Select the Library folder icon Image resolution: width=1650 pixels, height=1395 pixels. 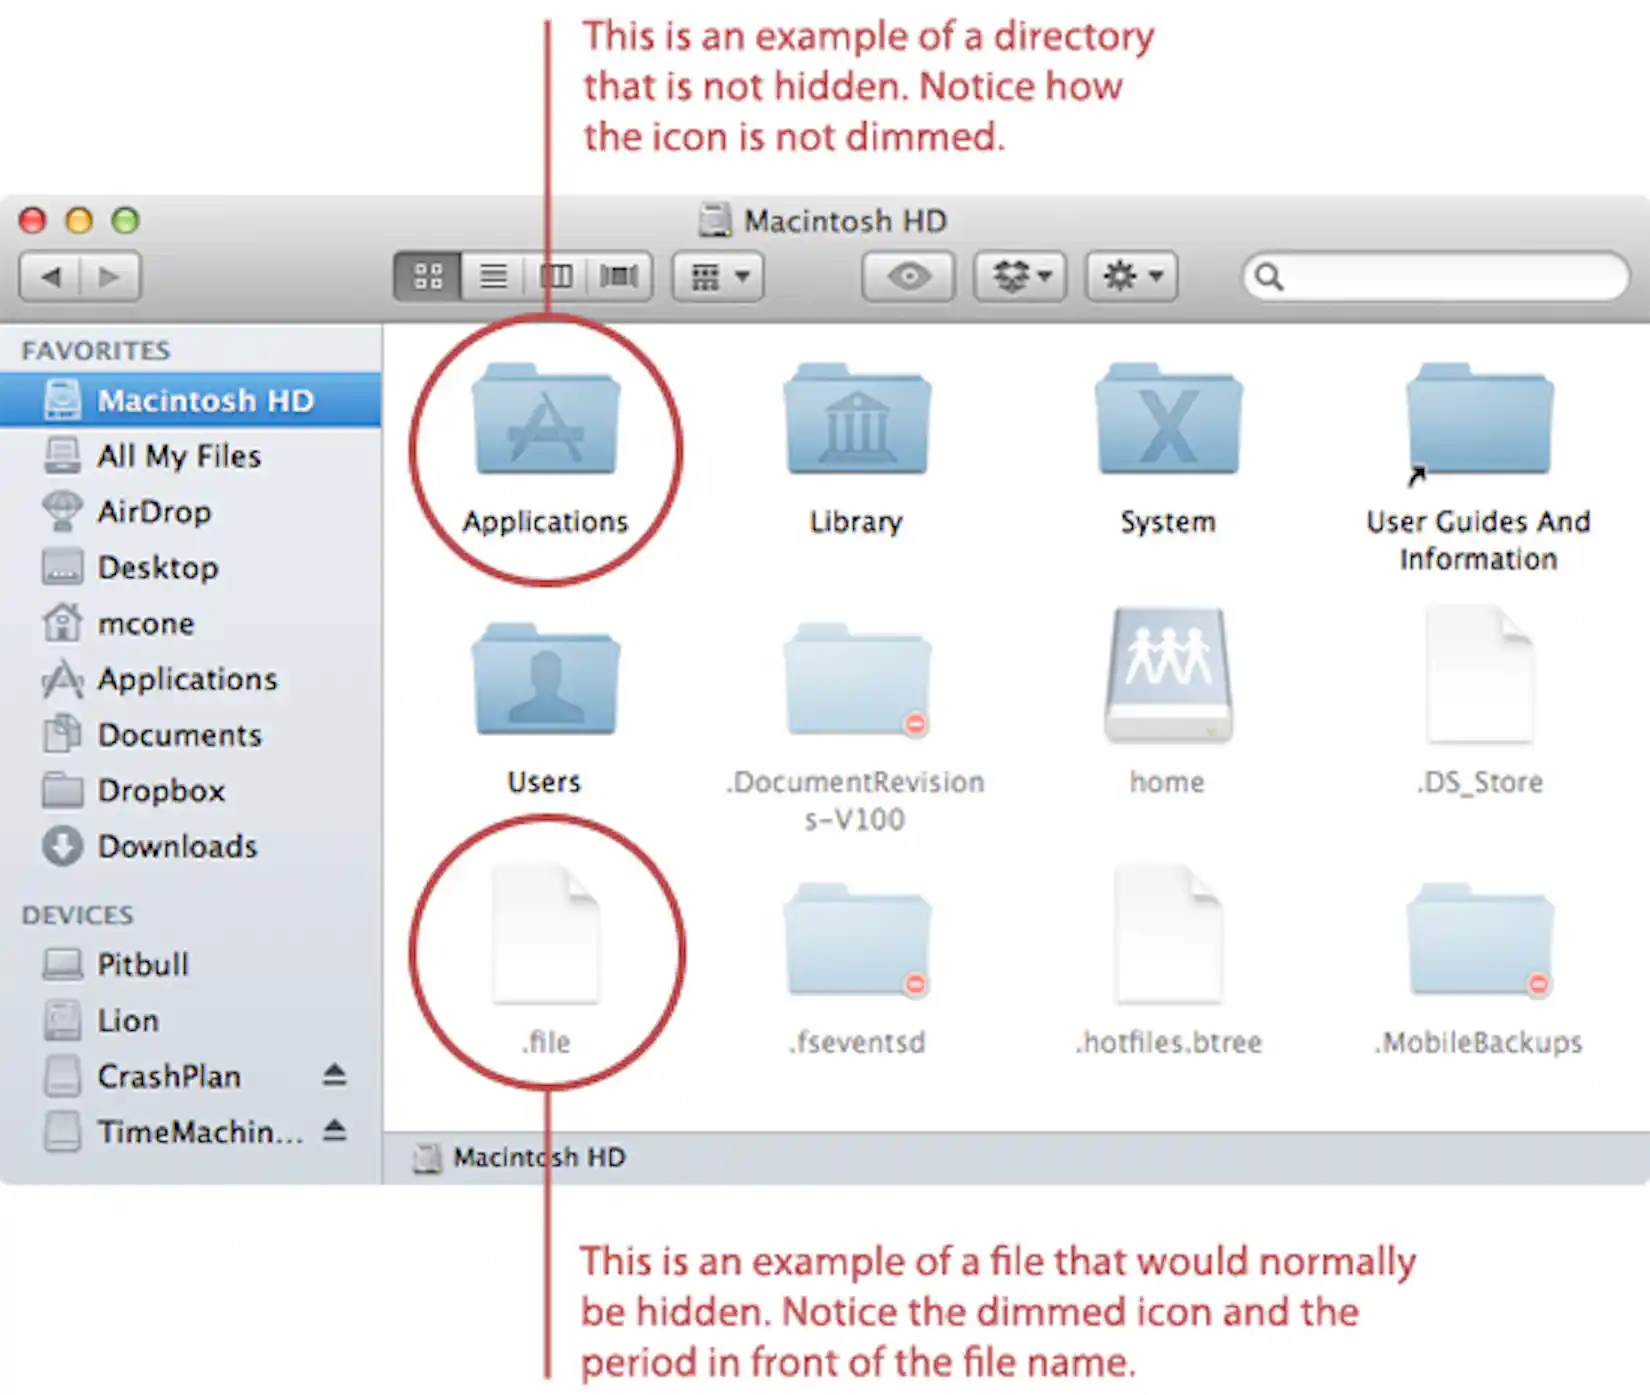[857, 420]
